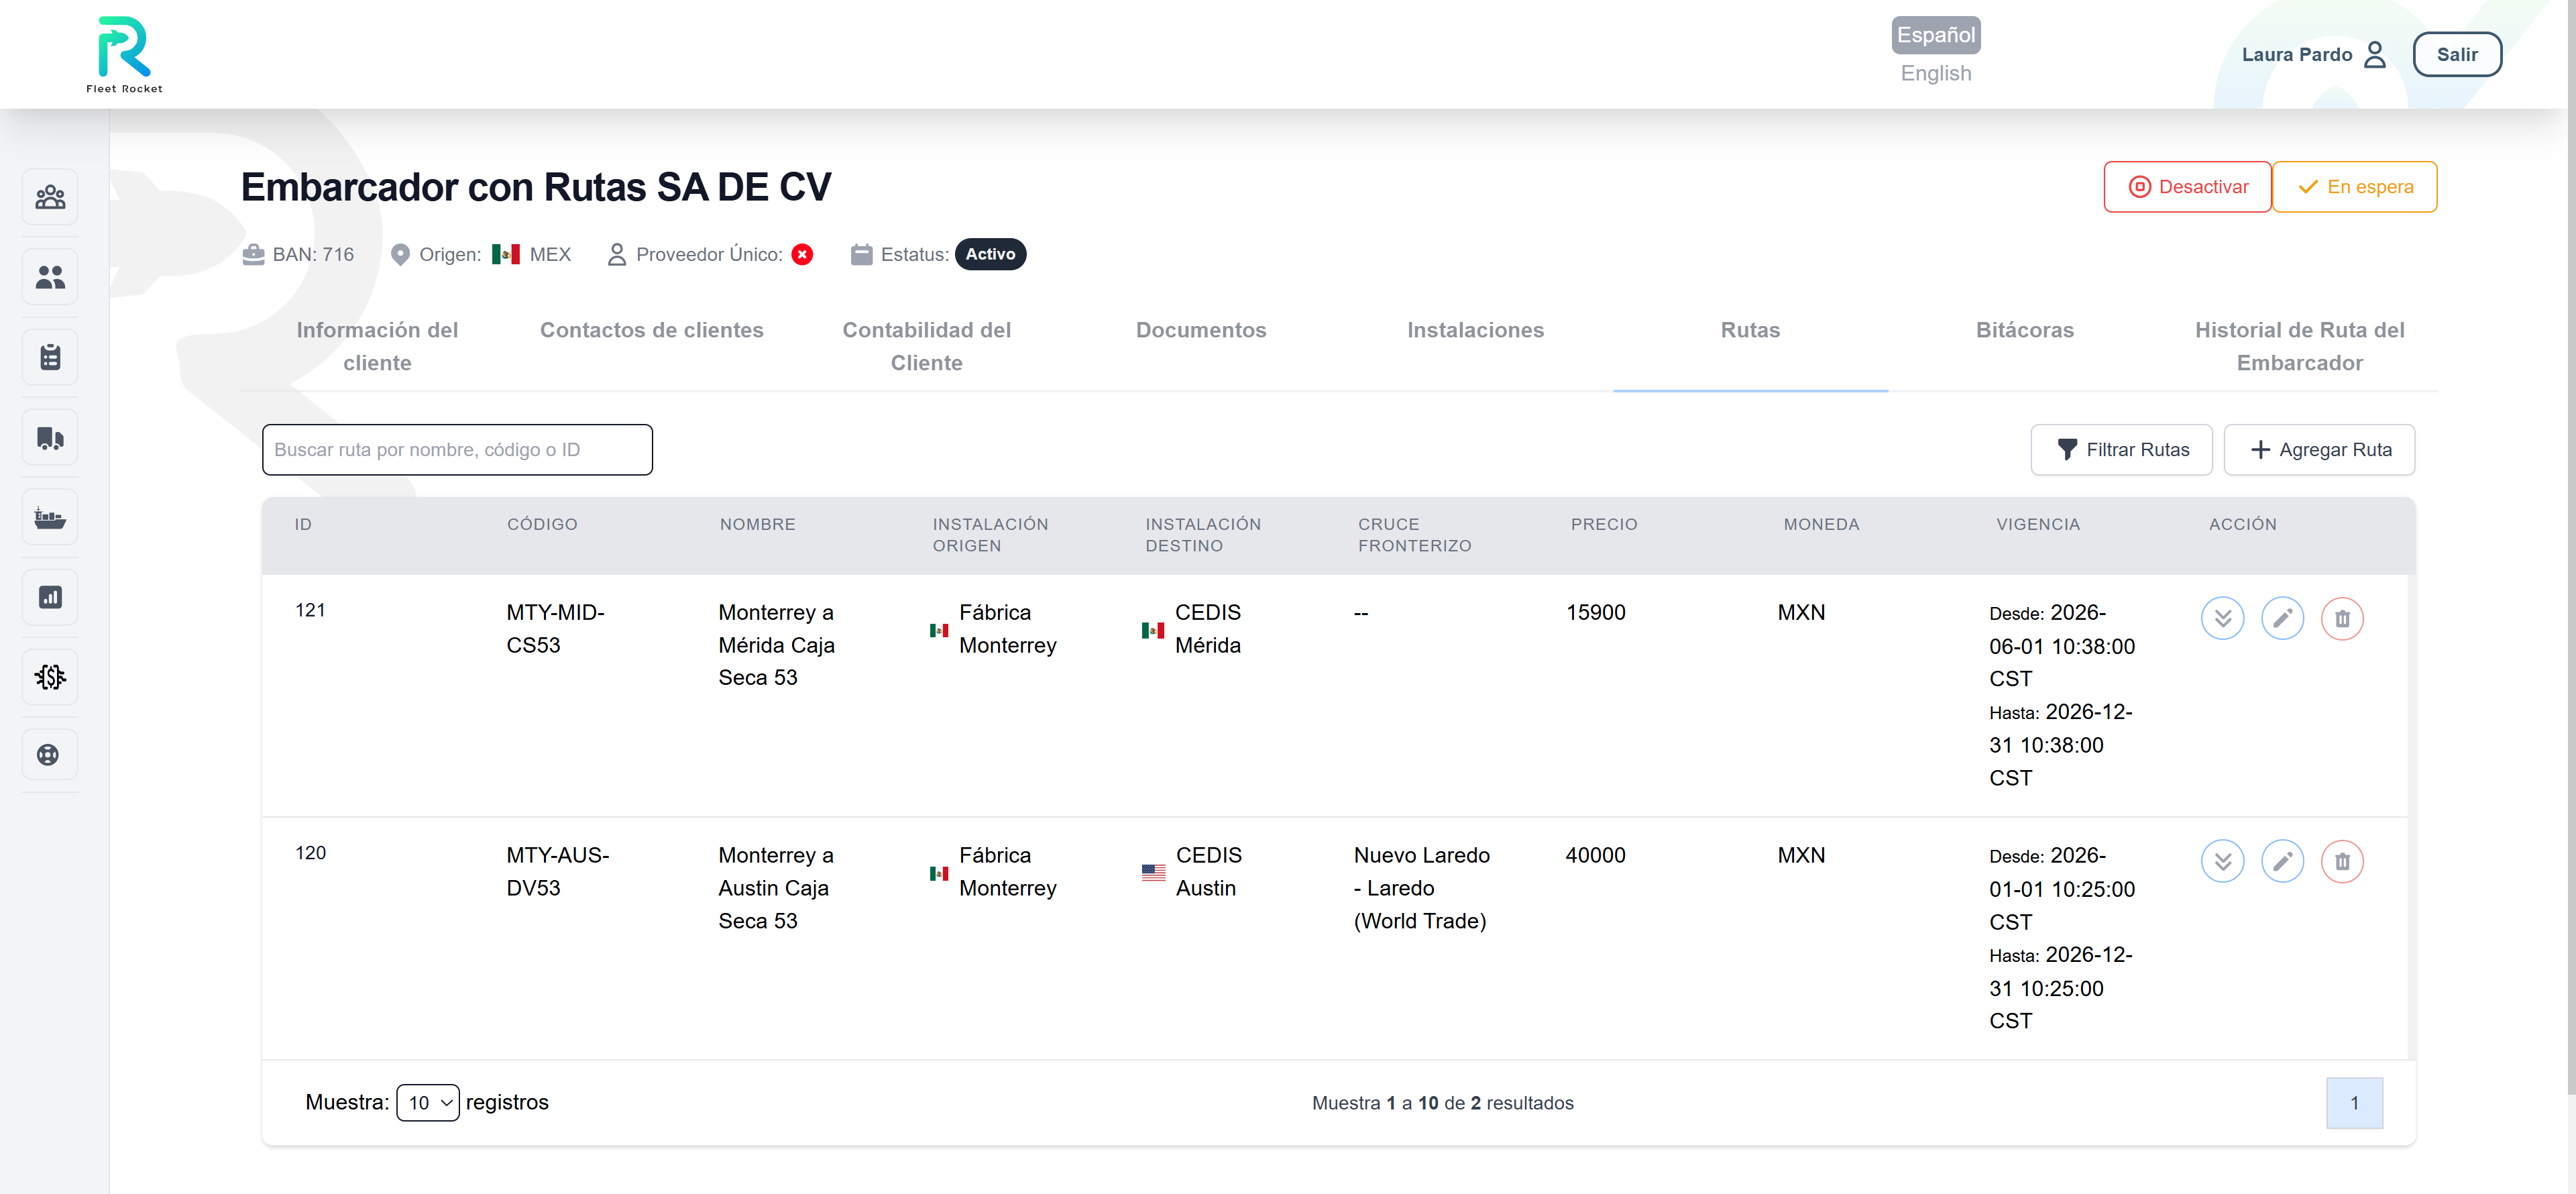Open the bar chart reports icon
Image resolution: width=2576 pixels, height=1194 pixels.
[50, 597]
